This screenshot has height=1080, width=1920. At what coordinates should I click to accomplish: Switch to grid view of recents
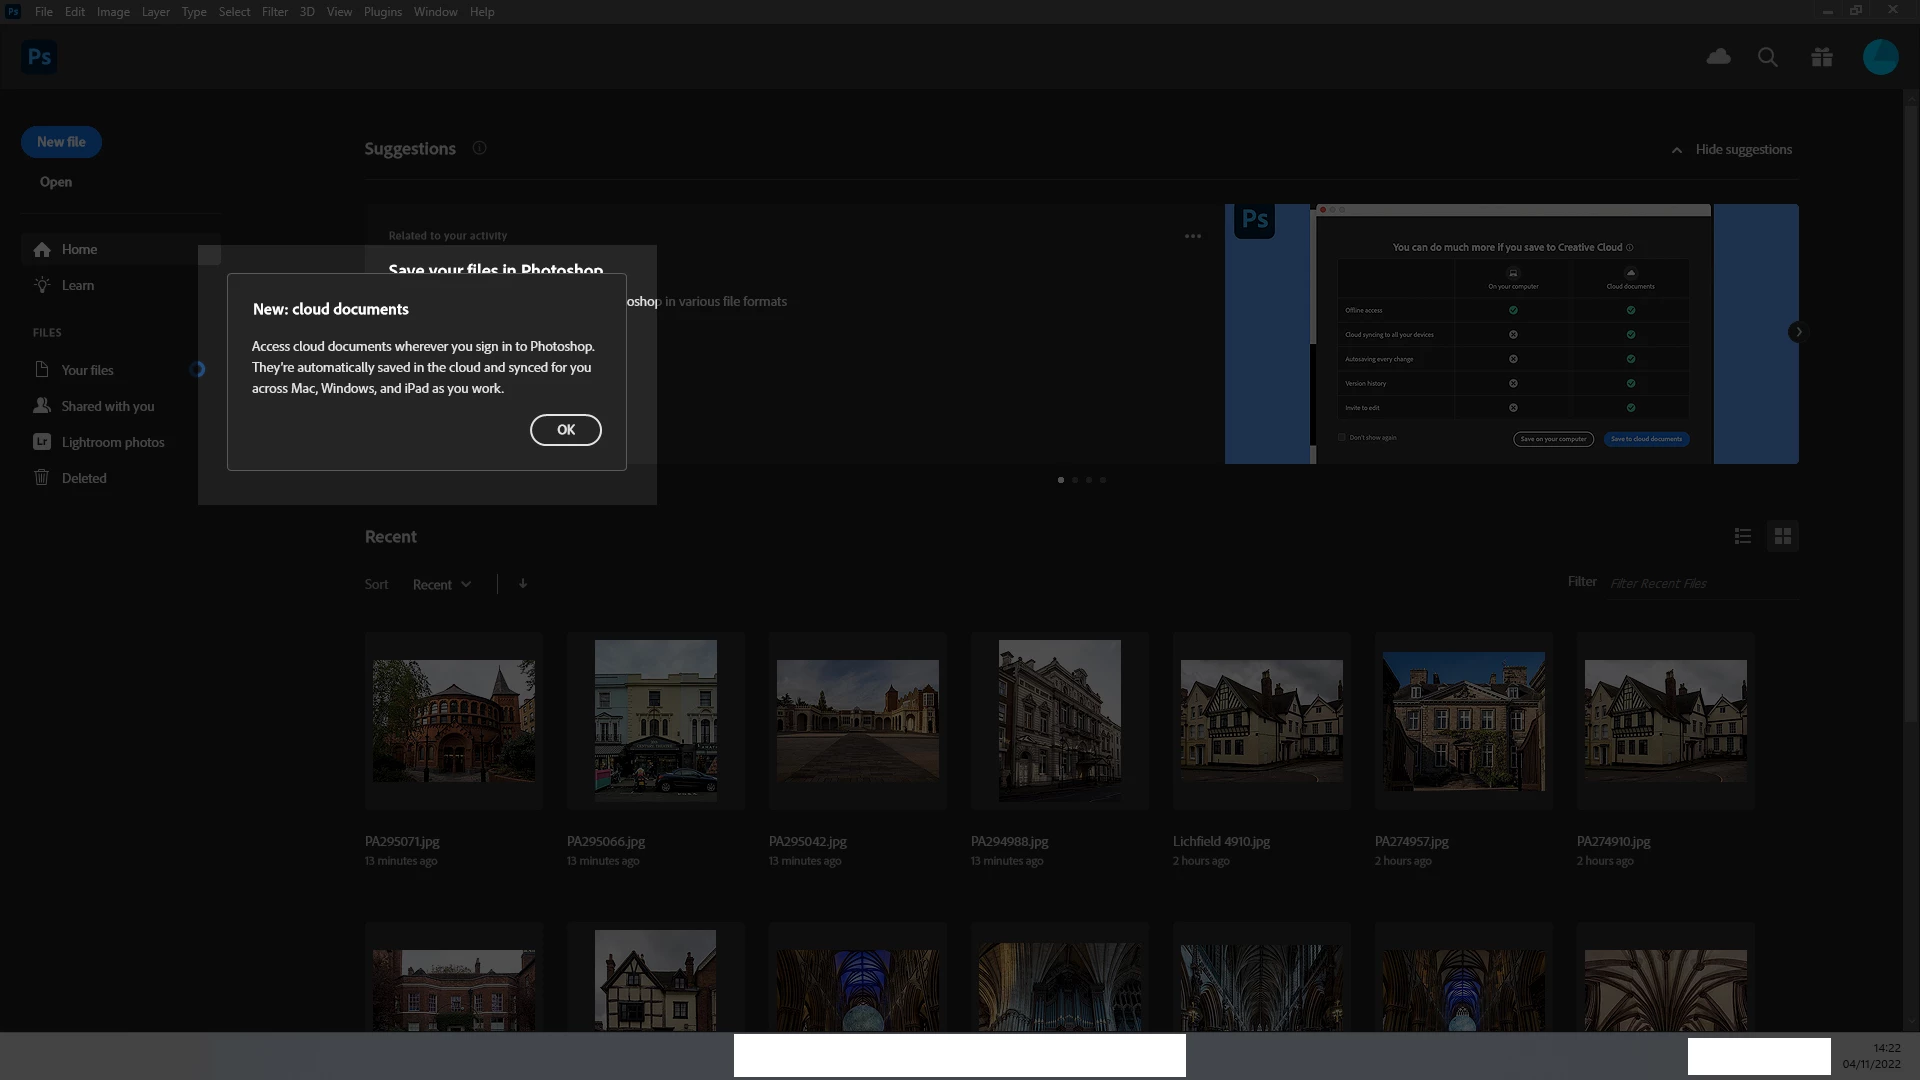point(1782,537)
